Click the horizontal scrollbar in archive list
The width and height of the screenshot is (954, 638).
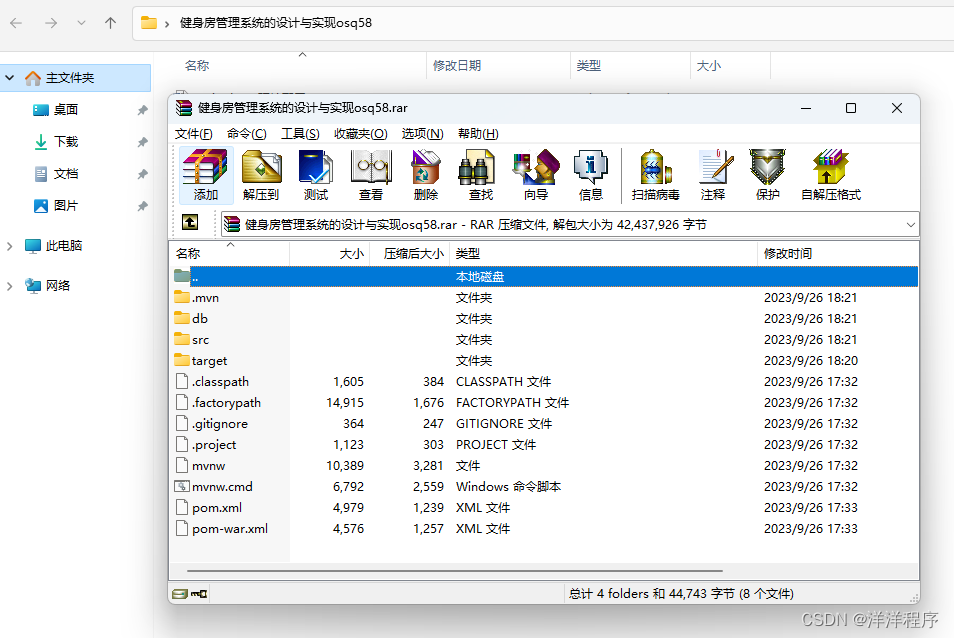pyautogui.click(x=455, y=571)
